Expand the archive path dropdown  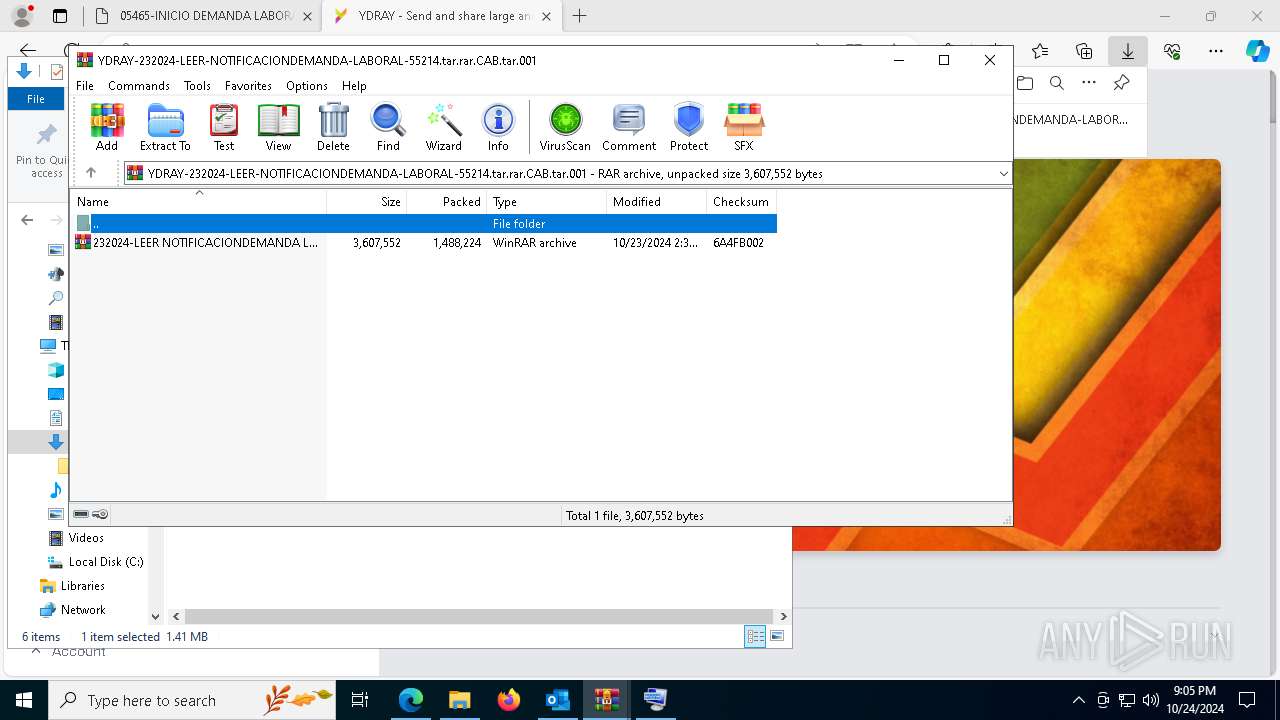click(x=1003, y=174)
